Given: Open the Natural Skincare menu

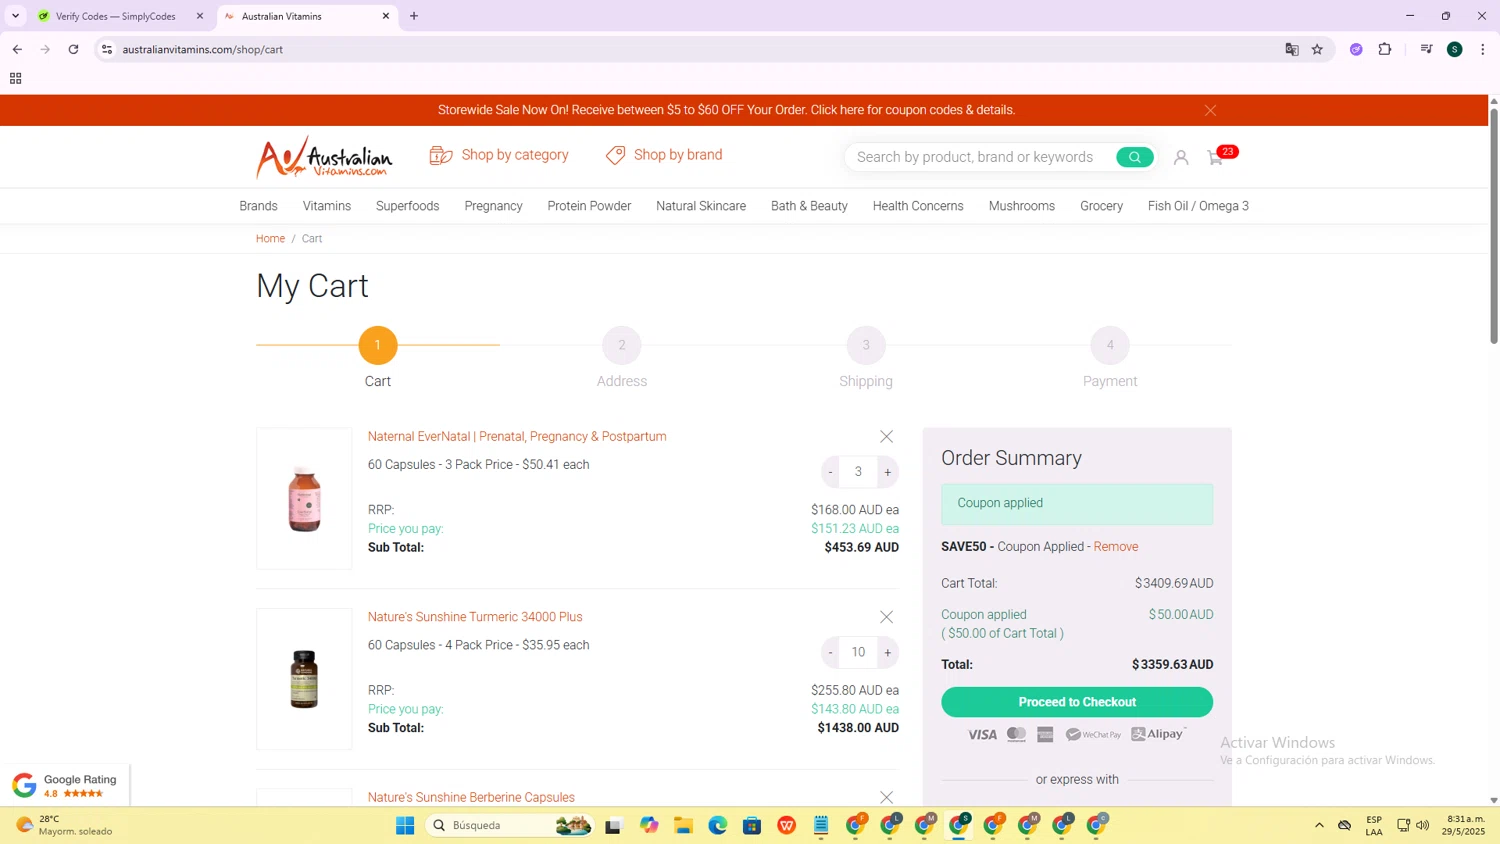Looking at the screenshot, I should [701, 206].
